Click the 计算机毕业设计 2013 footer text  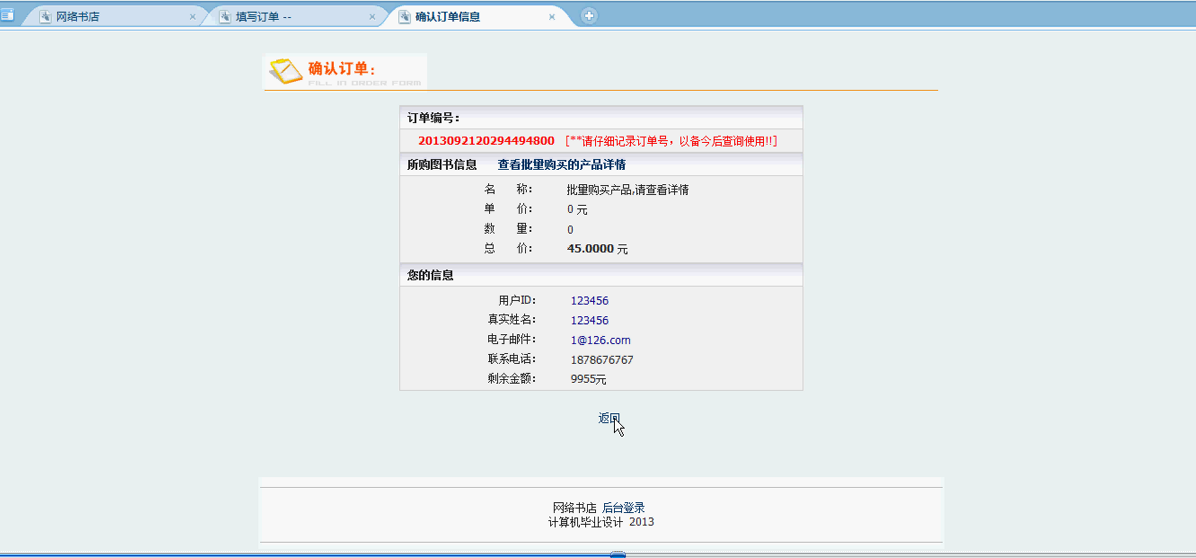(x=601, y=522)
